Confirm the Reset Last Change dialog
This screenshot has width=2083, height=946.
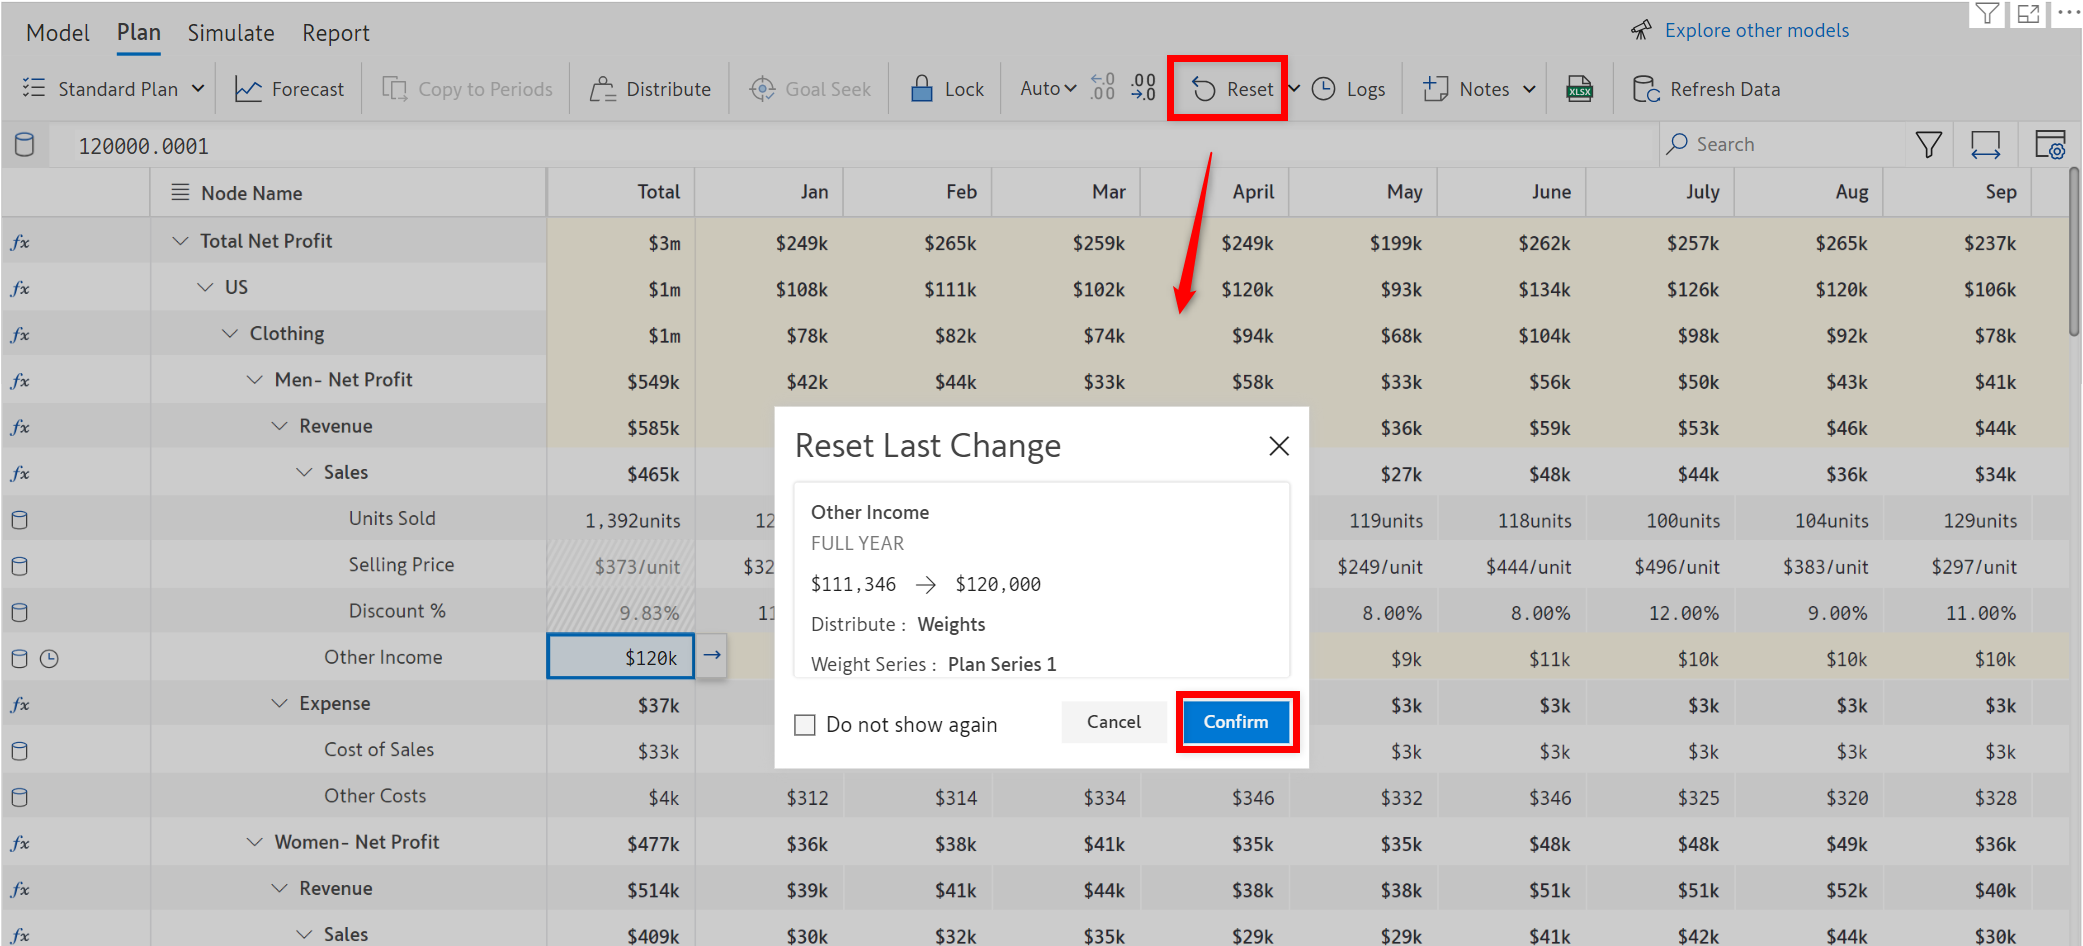[1236, 722]
